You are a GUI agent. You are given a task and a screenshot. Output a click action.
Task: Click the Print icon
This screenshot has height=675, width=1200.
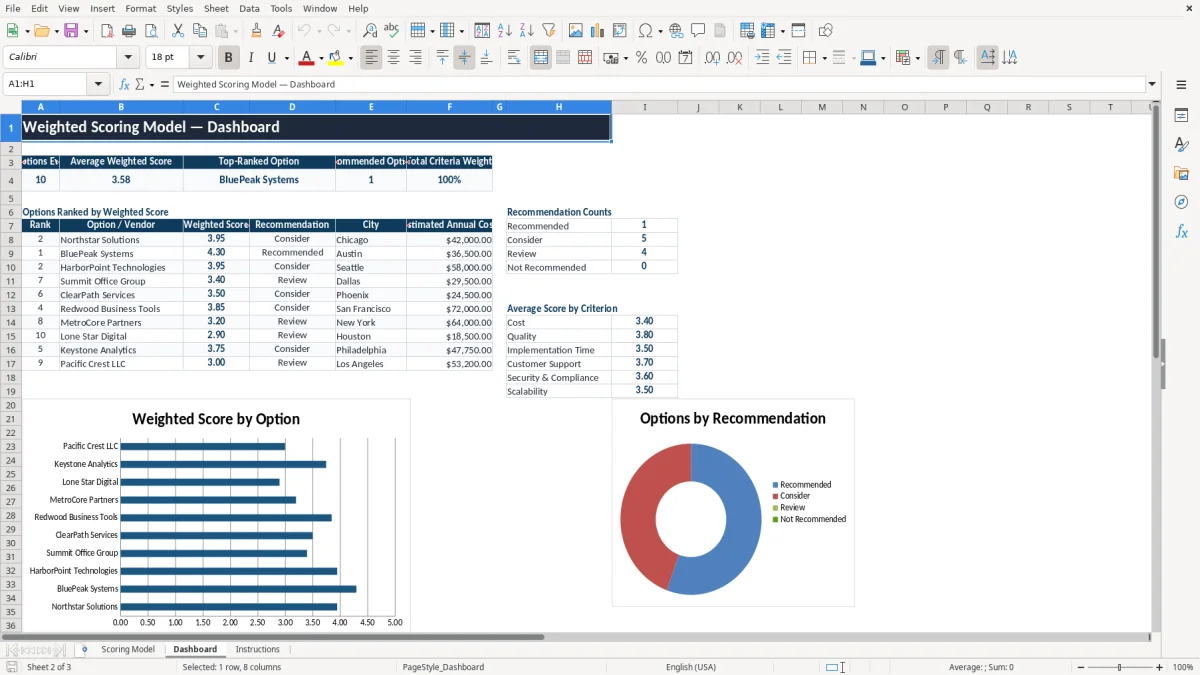coord(129,31)
